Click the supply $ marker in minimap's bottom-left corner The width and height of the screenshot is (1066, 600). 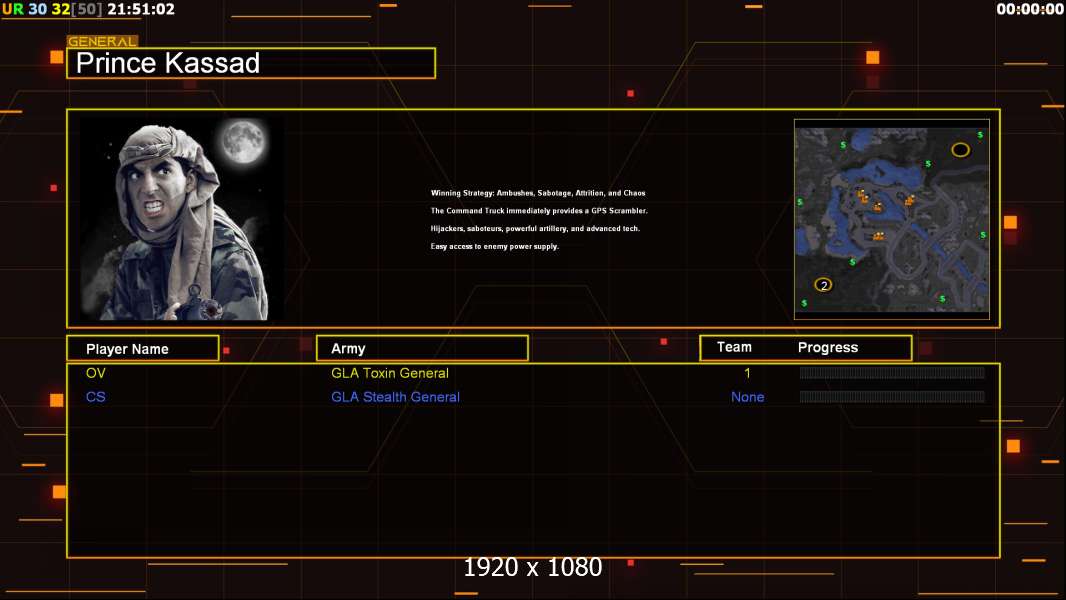[804, 302]
